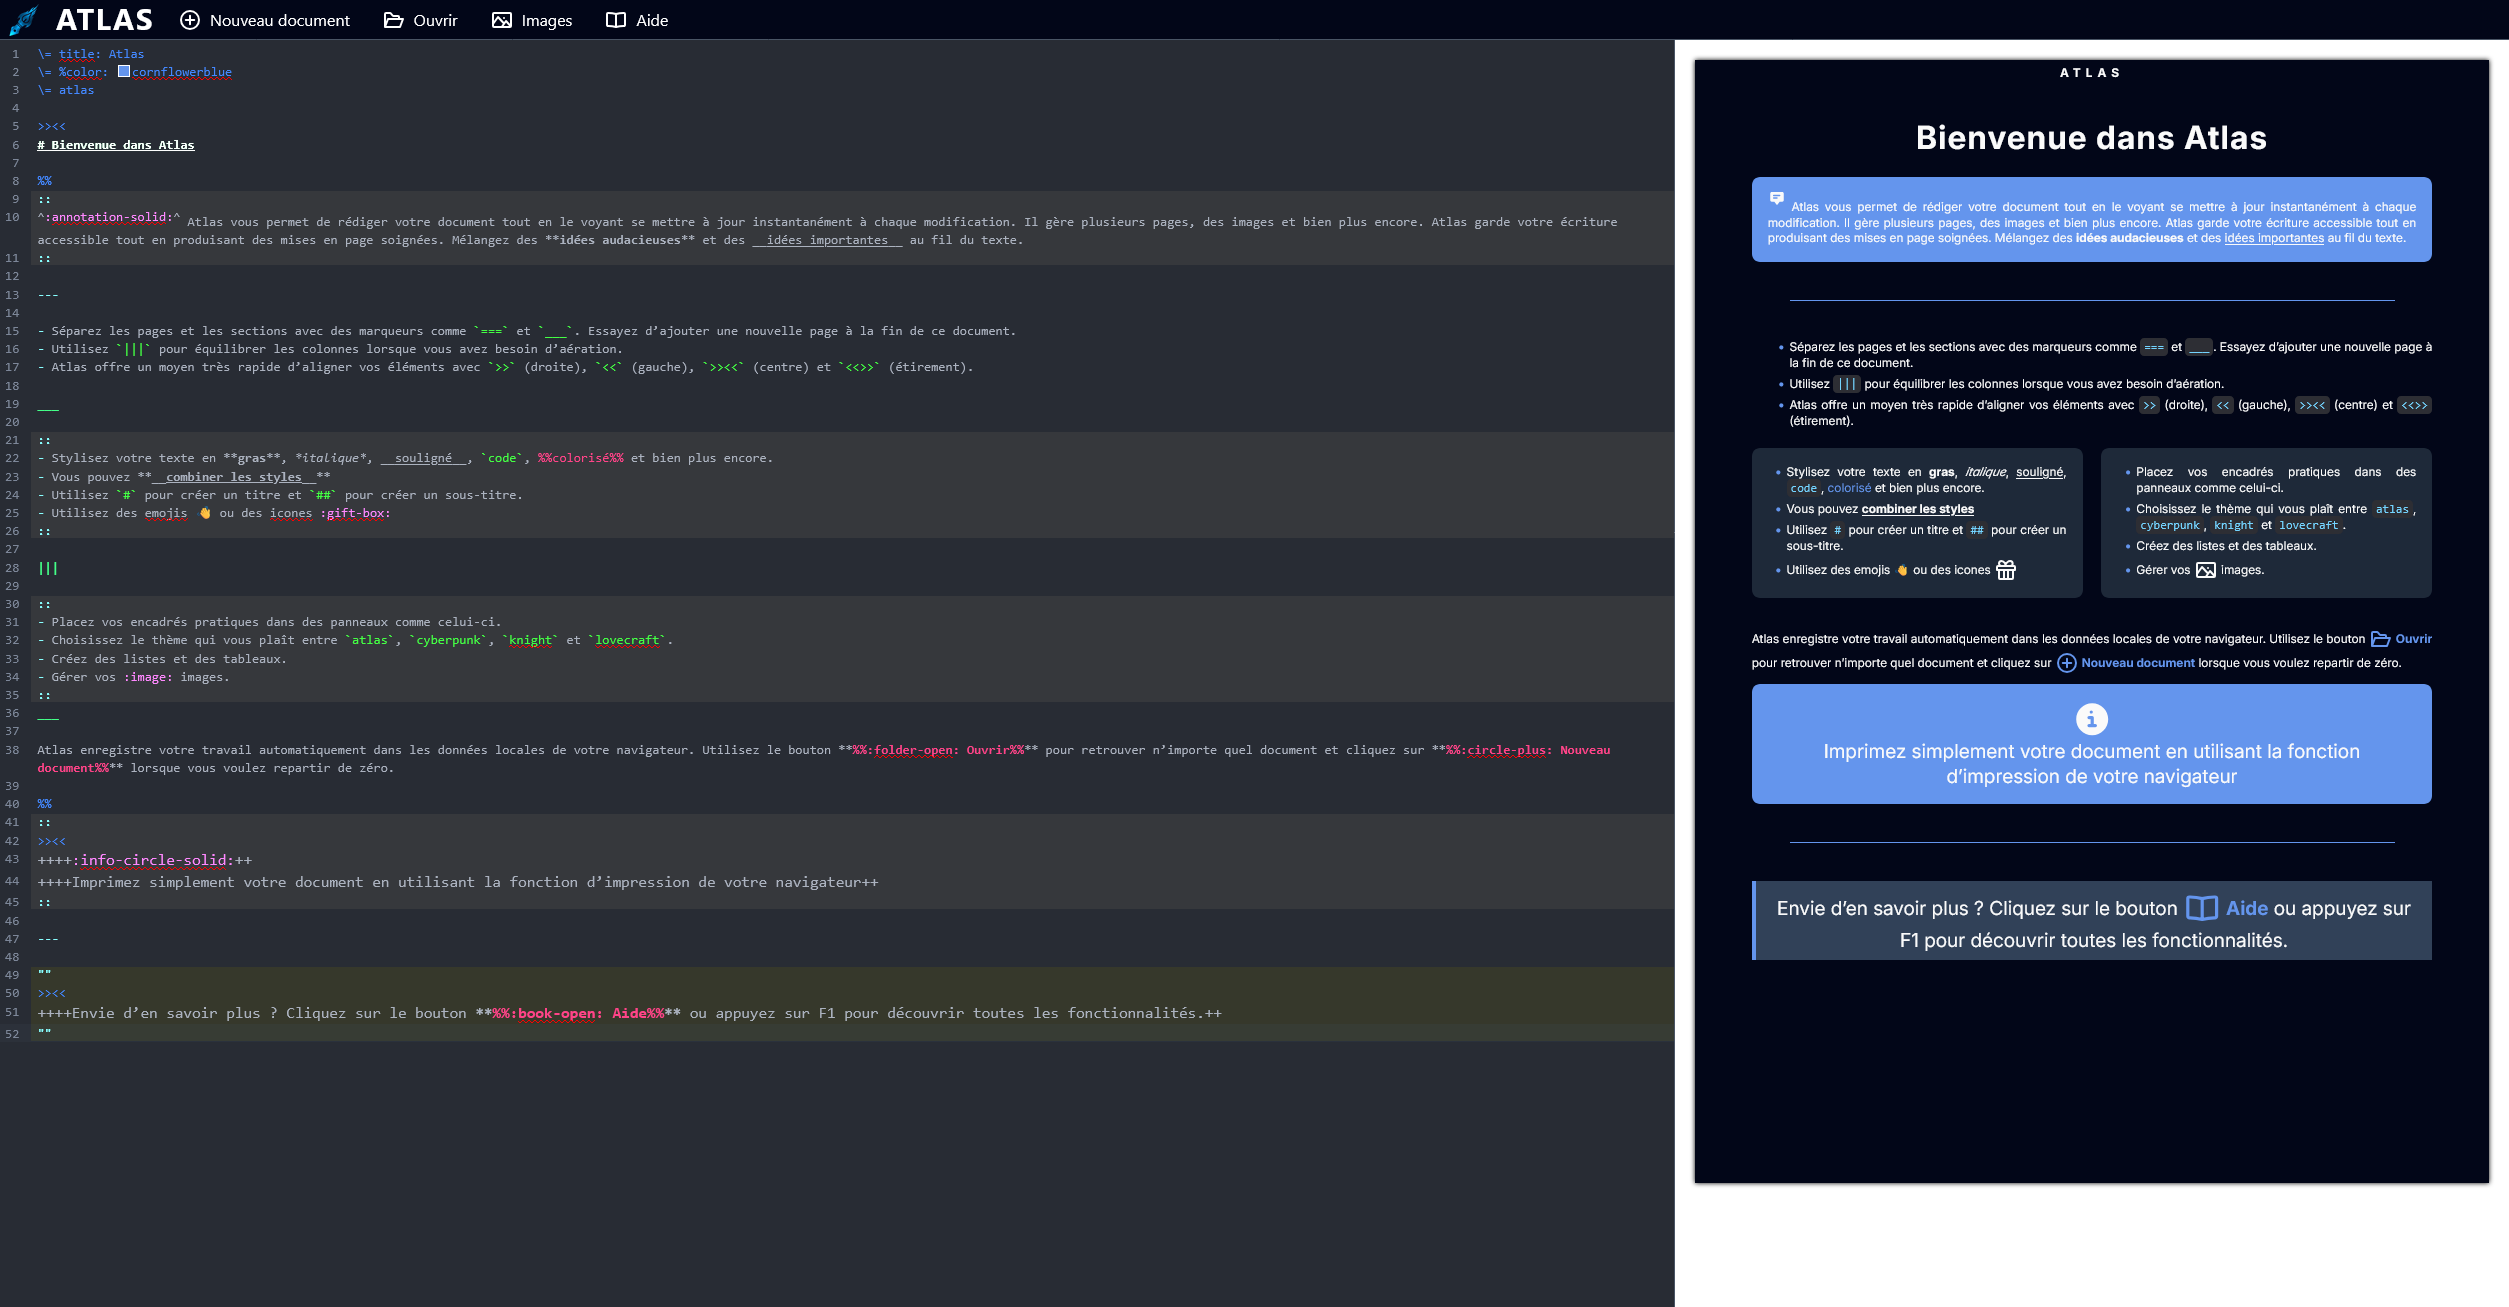Click the Nouveau document plus-circle icon
Screen dimensions: 2509x1307
(x=190, y=20)
